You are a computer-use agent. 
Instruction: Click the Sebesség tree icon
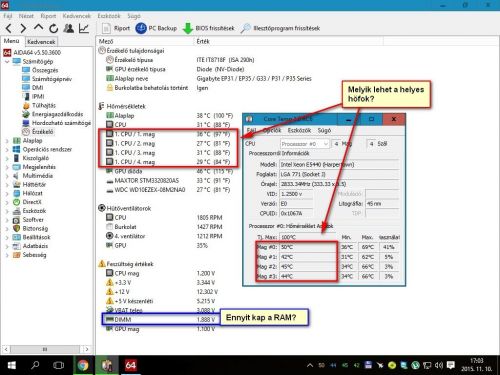point(16,255)
